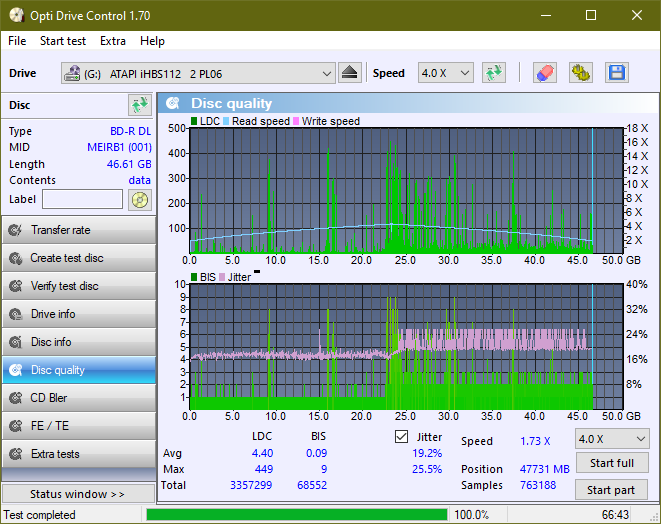Click the BIS/Jitter chart area

pyautogui.click(x=406, y=347)
